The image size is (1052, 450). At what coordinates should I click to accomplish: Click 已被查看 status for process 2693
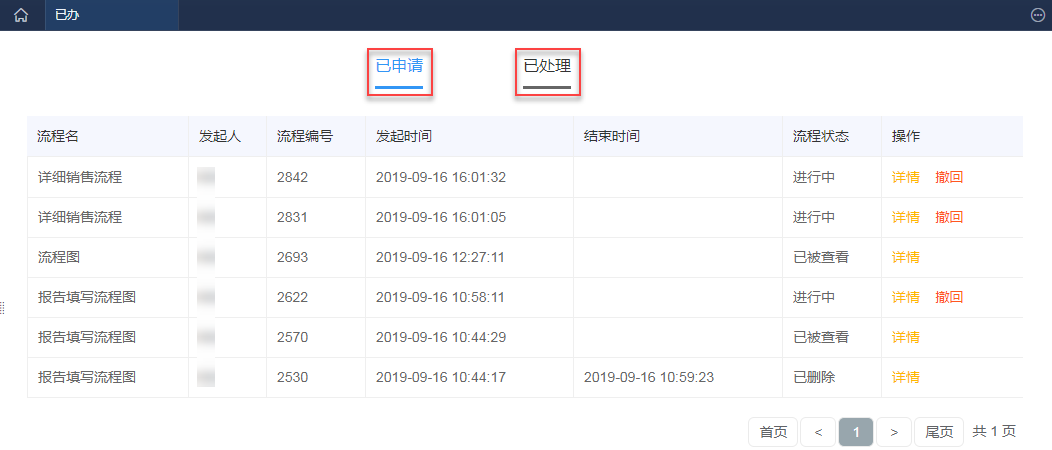click(821, 257)
